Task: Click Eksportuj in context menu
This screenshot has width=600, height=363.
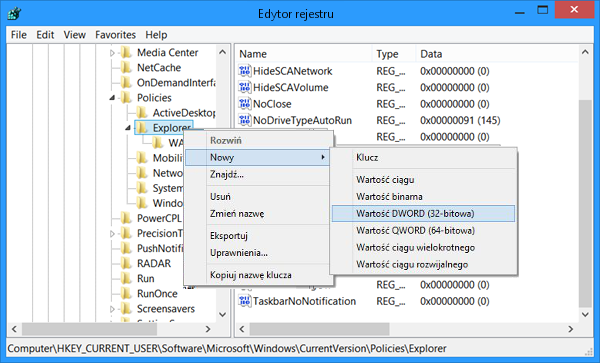Action: (x=257, y=236)
